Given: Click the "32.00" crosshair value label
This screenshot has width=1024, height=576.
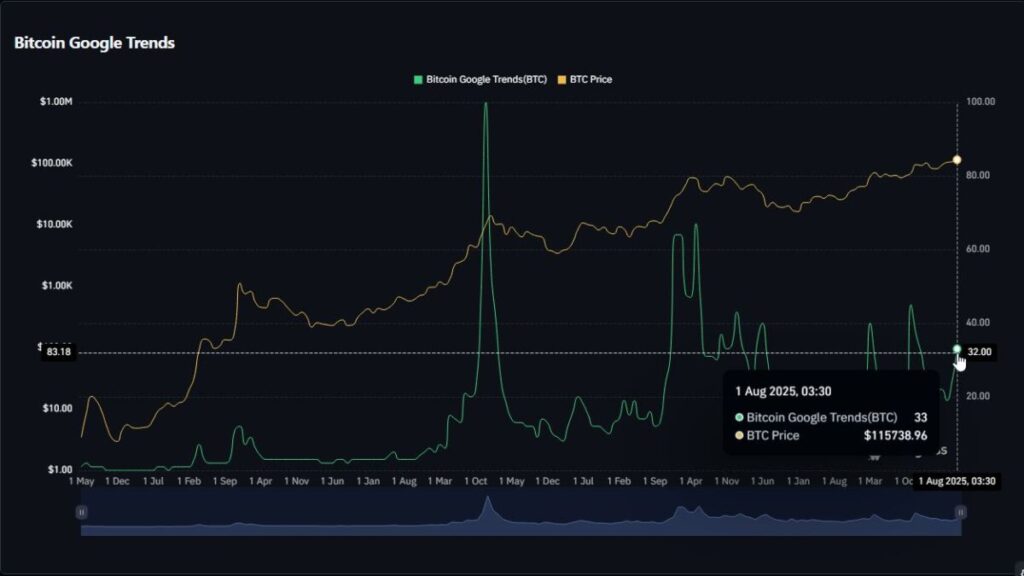Looking at the screenshot, I should point(980,353).
